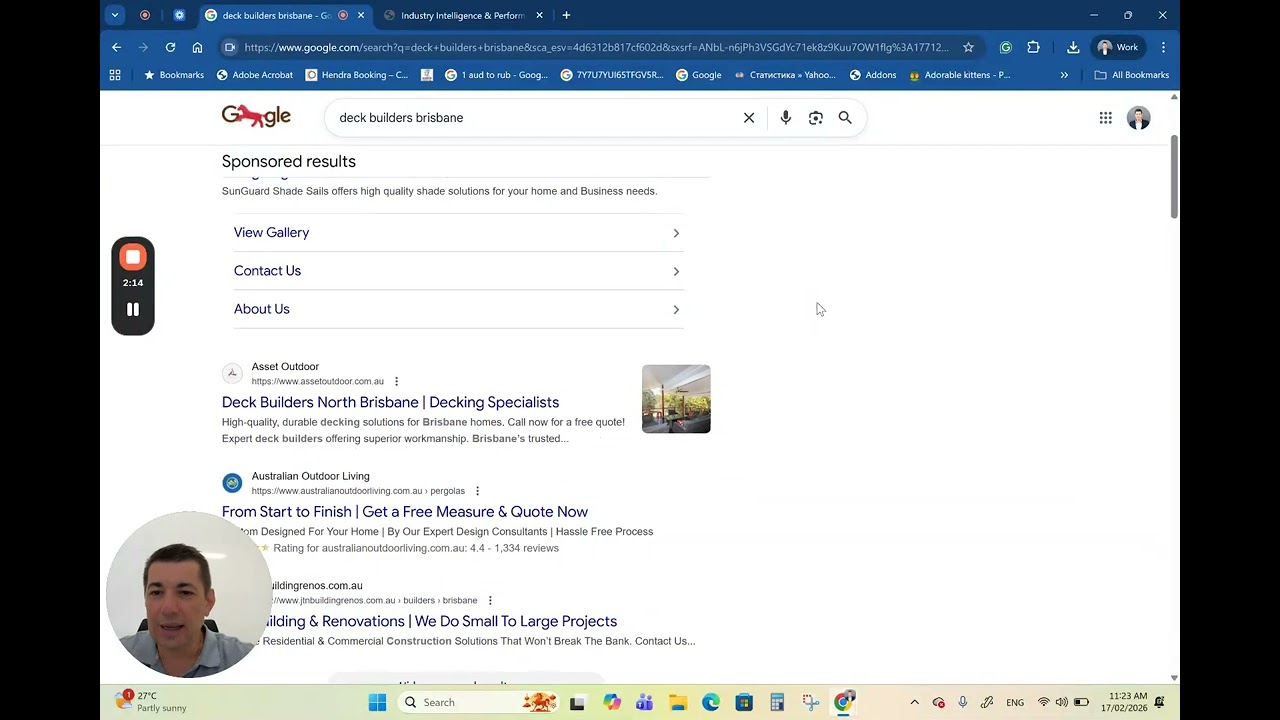
Task: Expand the Contact Us sitelink
Action: pyautogui.click(x=458, y=271)
